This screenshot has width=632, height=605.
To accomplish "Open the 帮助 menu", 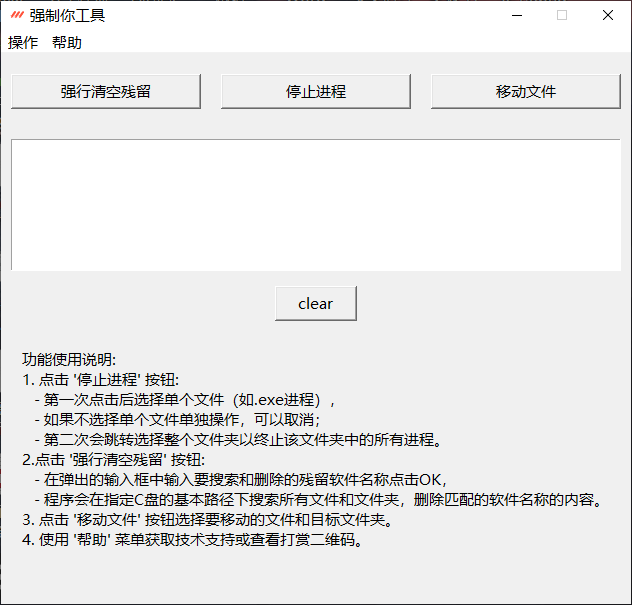I will click(x=67, y=43).
